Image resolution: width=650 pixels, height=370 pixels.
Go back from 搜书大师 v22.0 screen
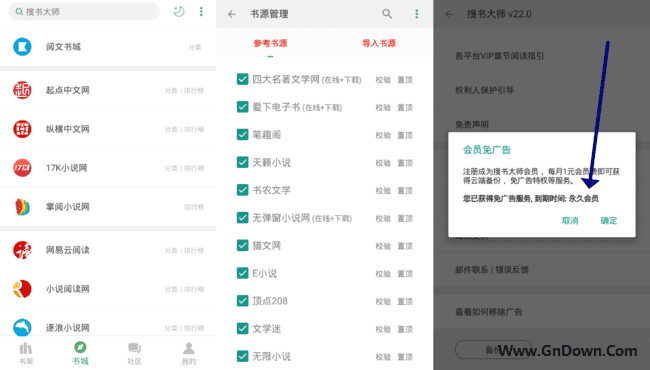tap(449, 14)
